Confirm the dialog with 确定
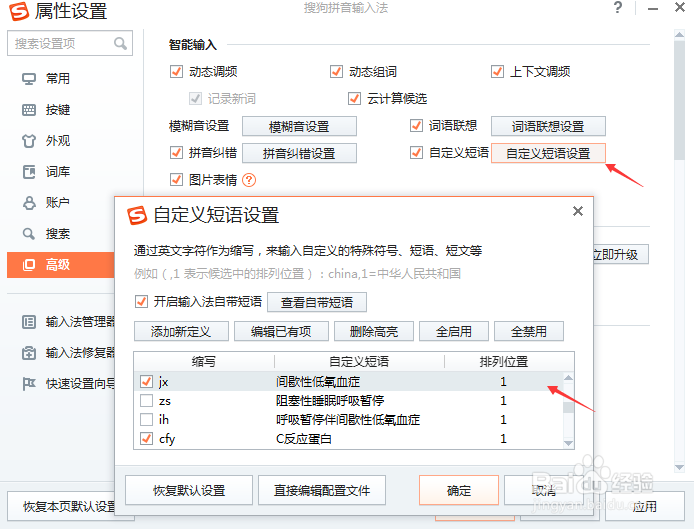 (459, 490)
